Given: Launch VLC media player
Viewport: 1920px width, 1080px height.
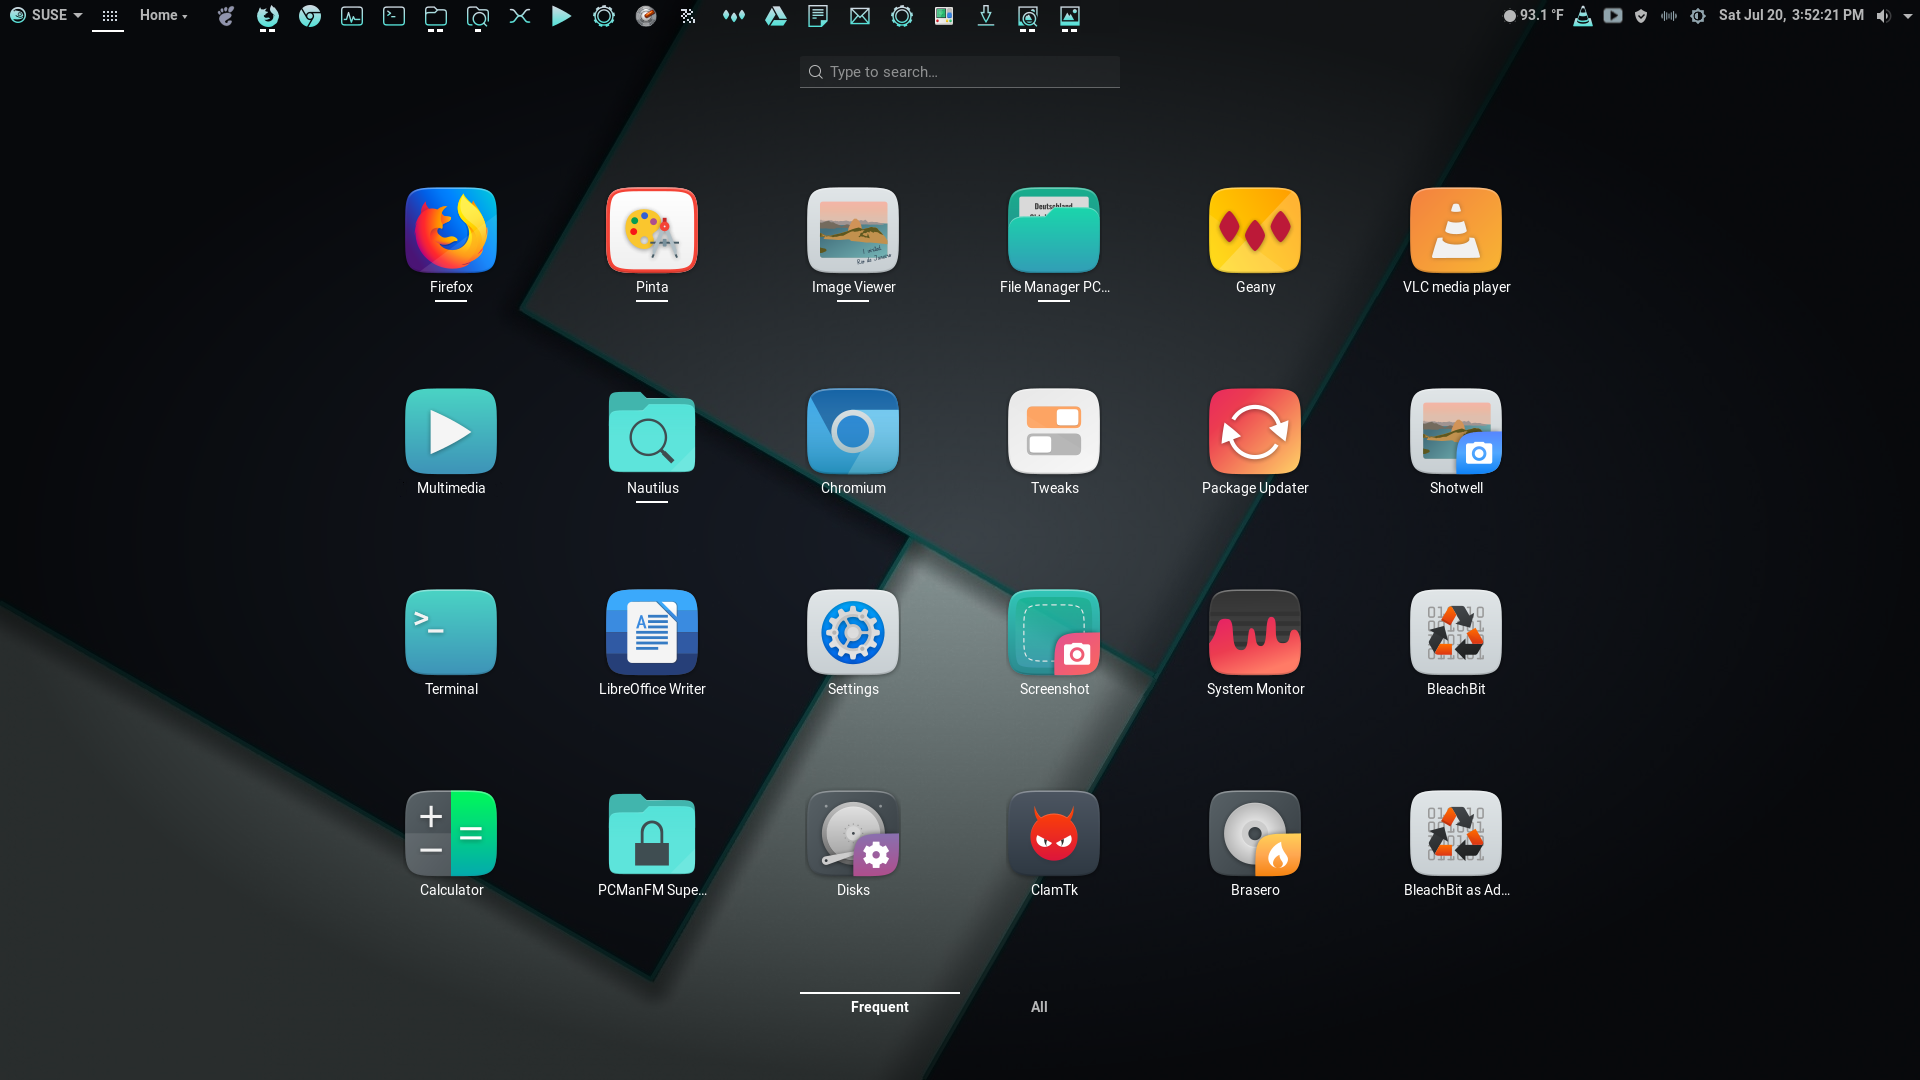Looking at the screenshot, I should click(1456, 231).
